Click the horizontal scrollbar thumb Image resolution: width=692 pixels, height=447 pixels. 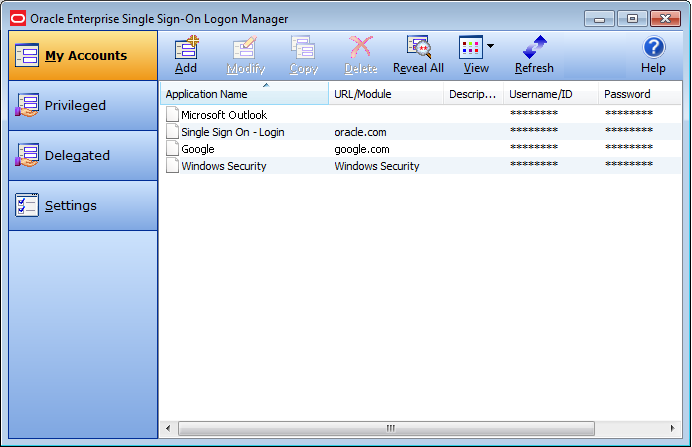click(x=387, y=428)
